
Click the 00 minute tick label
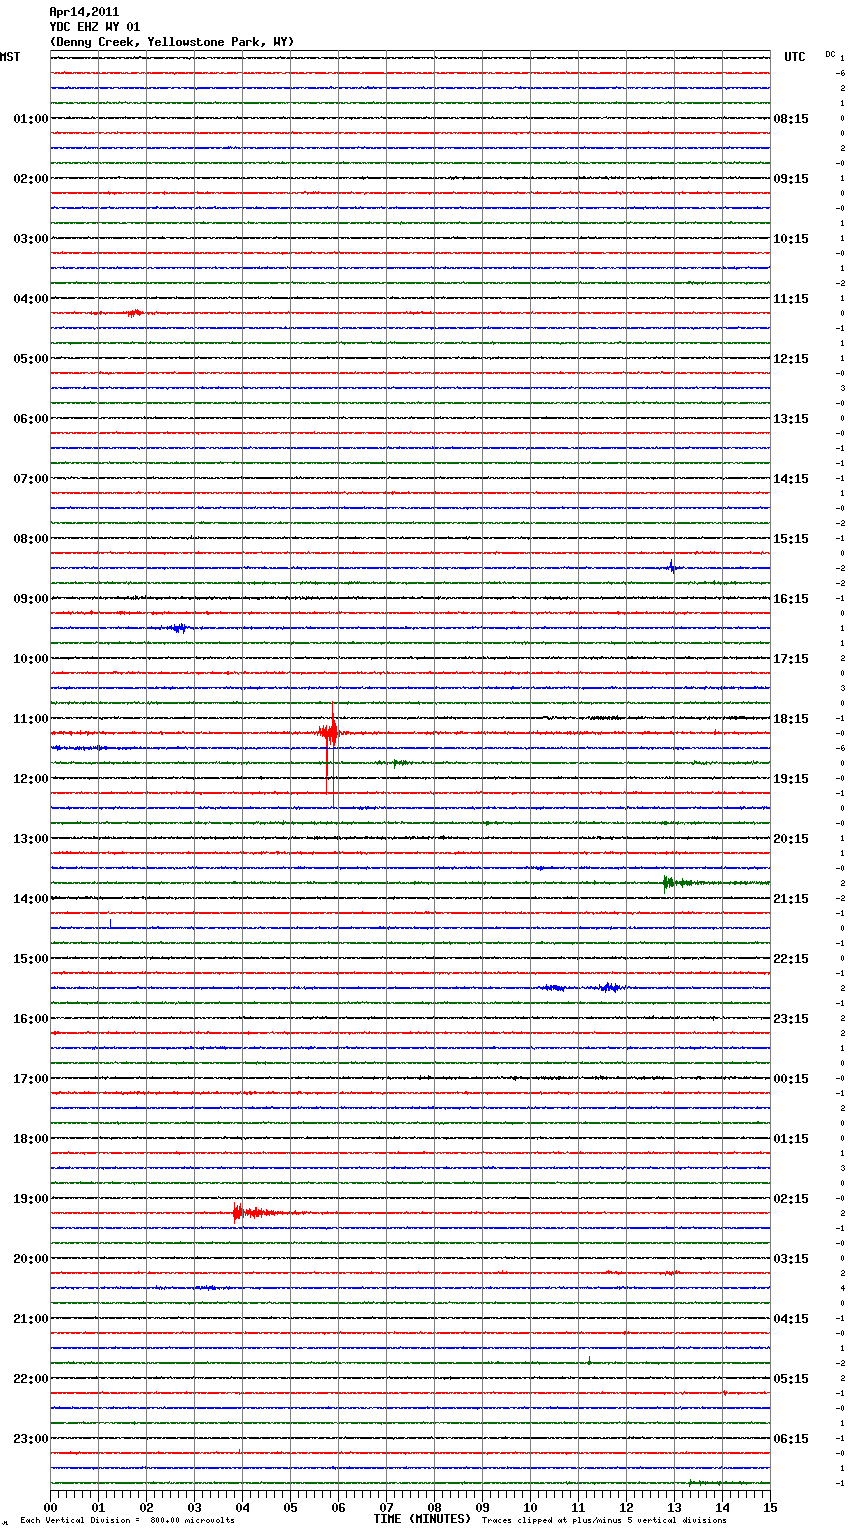(51, 1507)
